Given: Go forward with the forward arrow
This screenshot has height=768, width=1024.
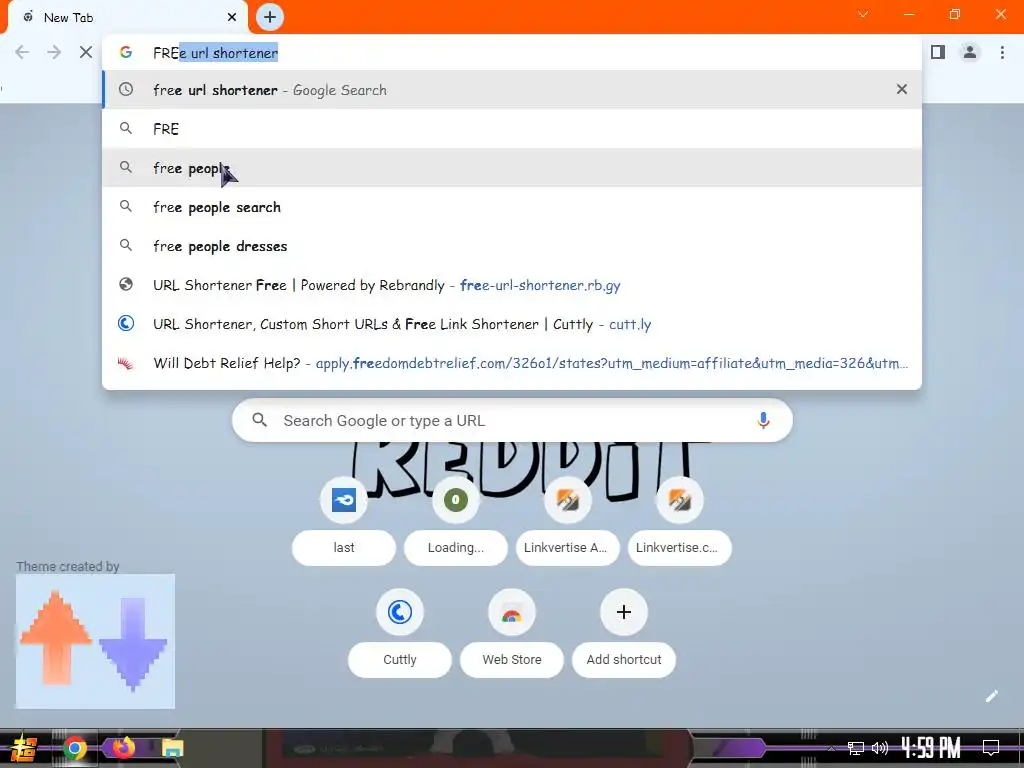Looking at the screenshot, I should (54, 52).
